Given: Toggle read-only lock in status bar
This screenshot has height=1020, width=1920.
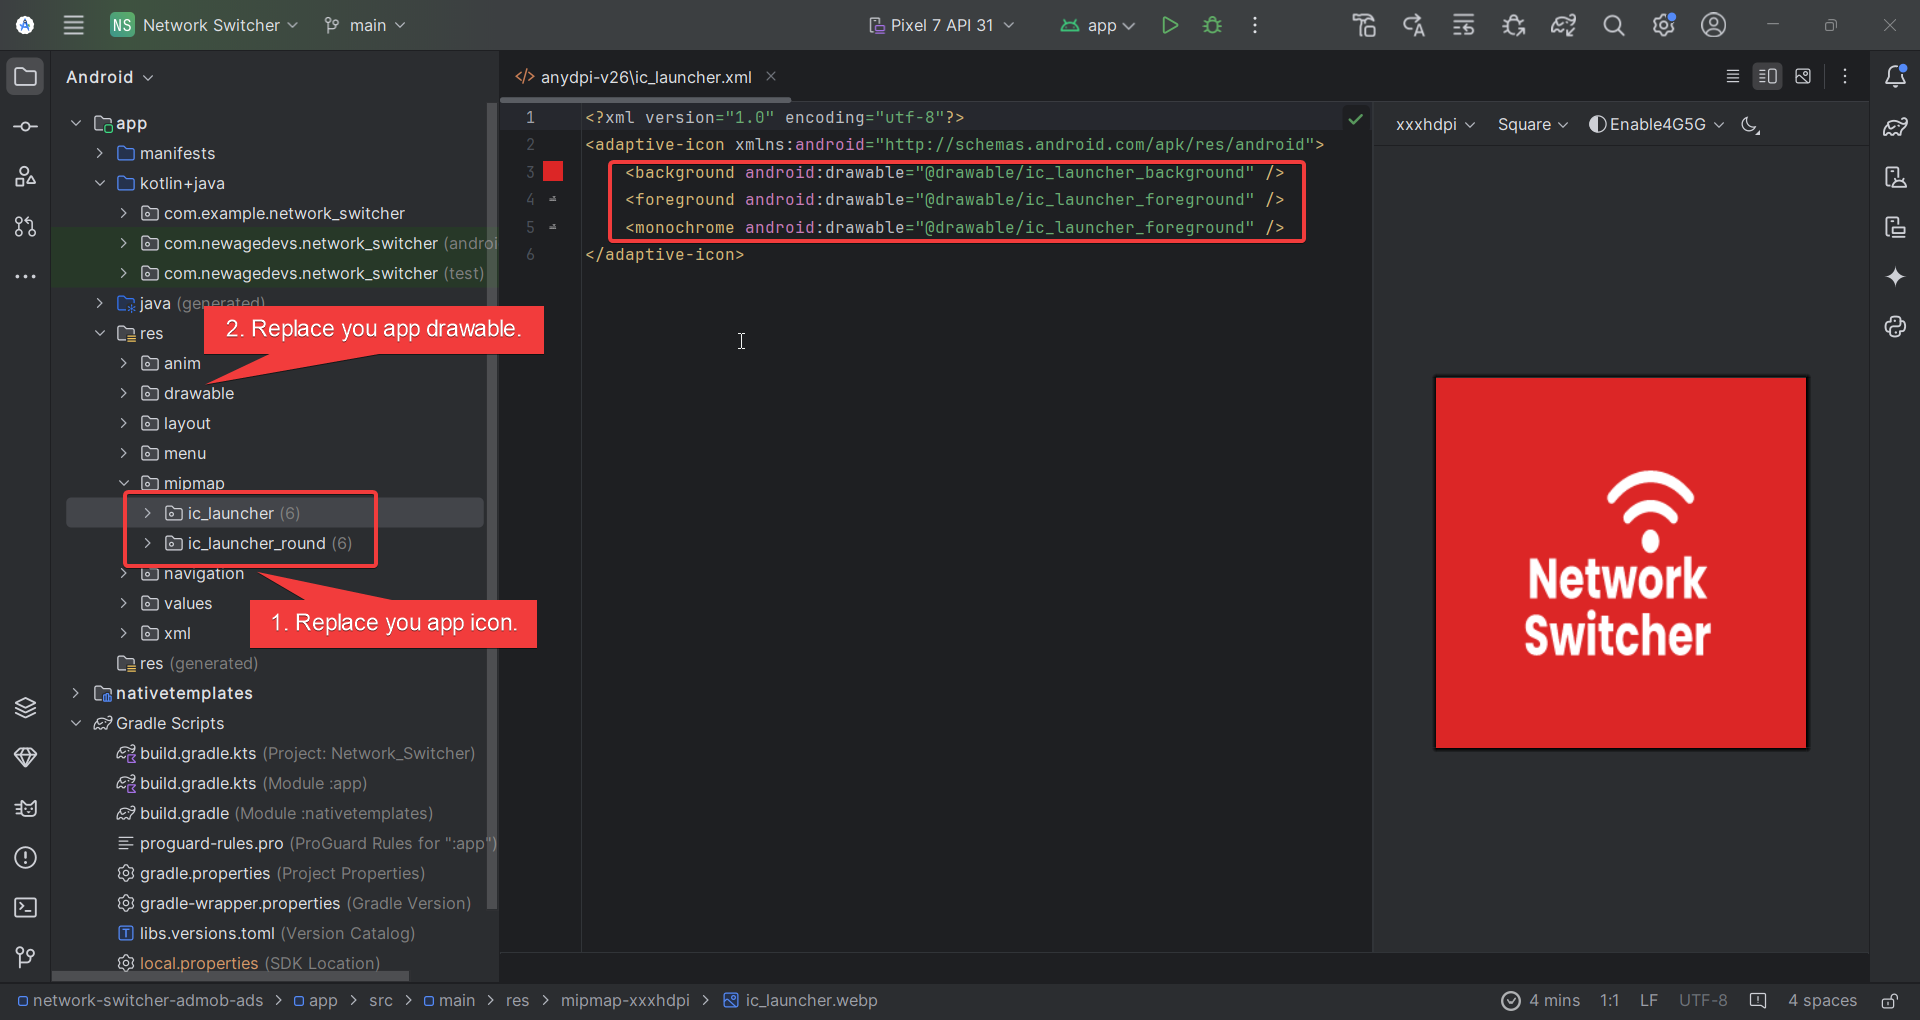Looking at the screenshot, I should (1890, 1001).
